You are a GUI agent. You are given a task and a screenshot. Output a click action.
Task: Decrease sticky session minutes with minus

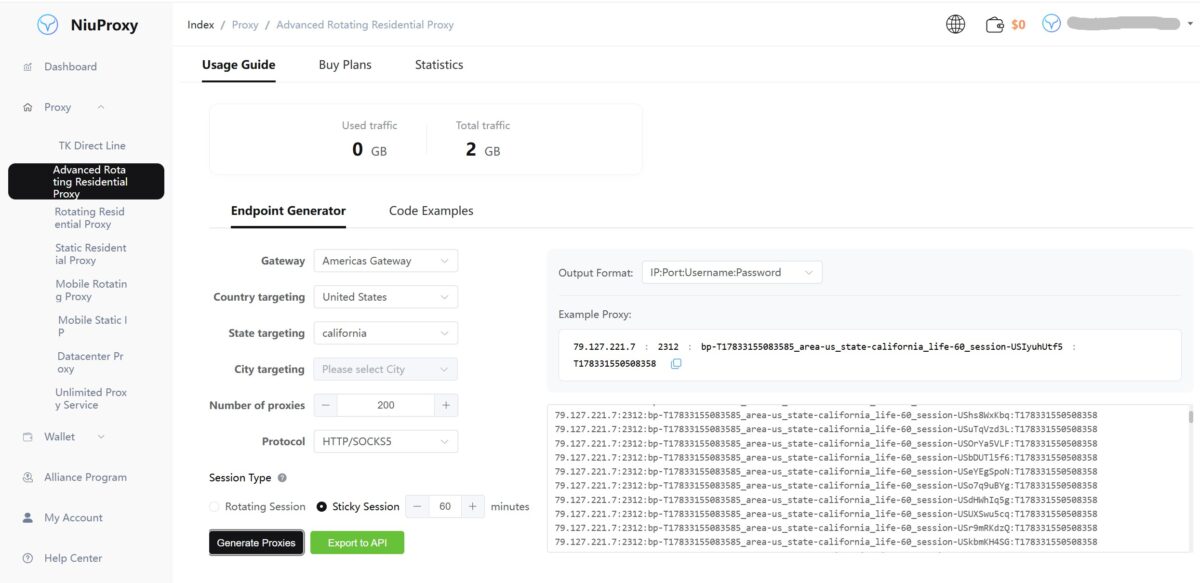418,506
